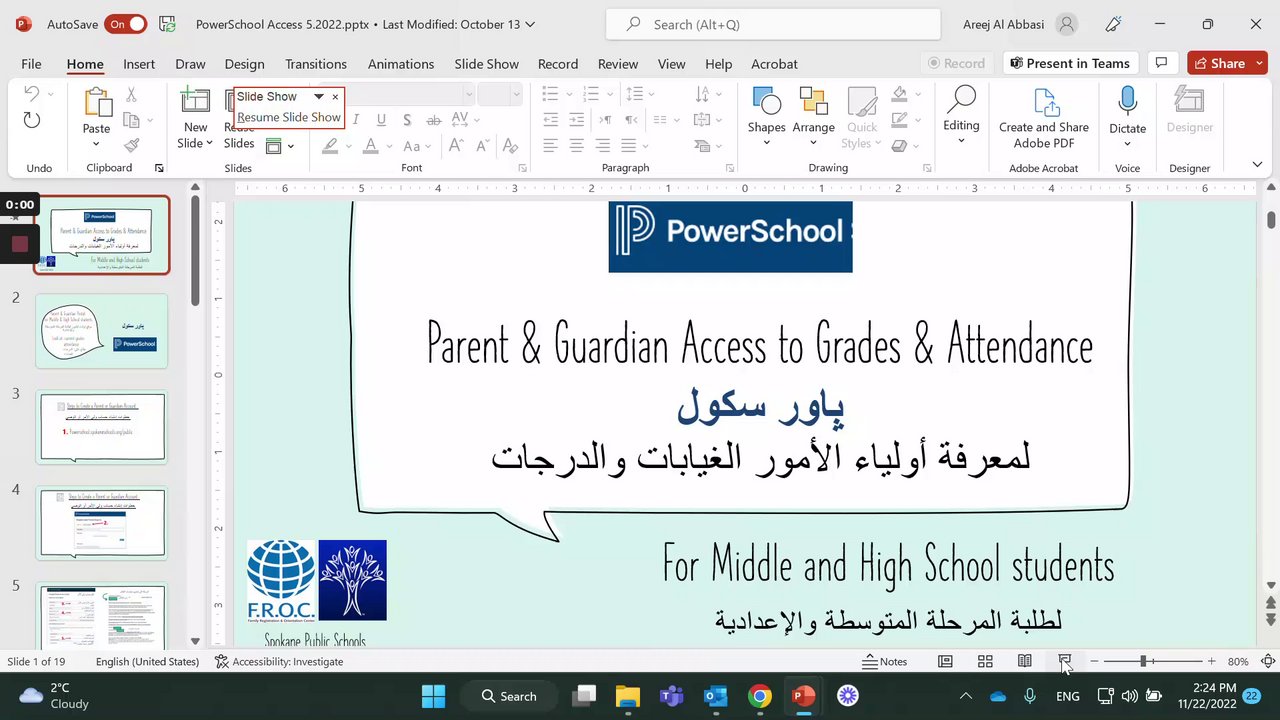Start Dictate microphone
This screenshot has height=720, width=1280.
[x=1127, y=101]
